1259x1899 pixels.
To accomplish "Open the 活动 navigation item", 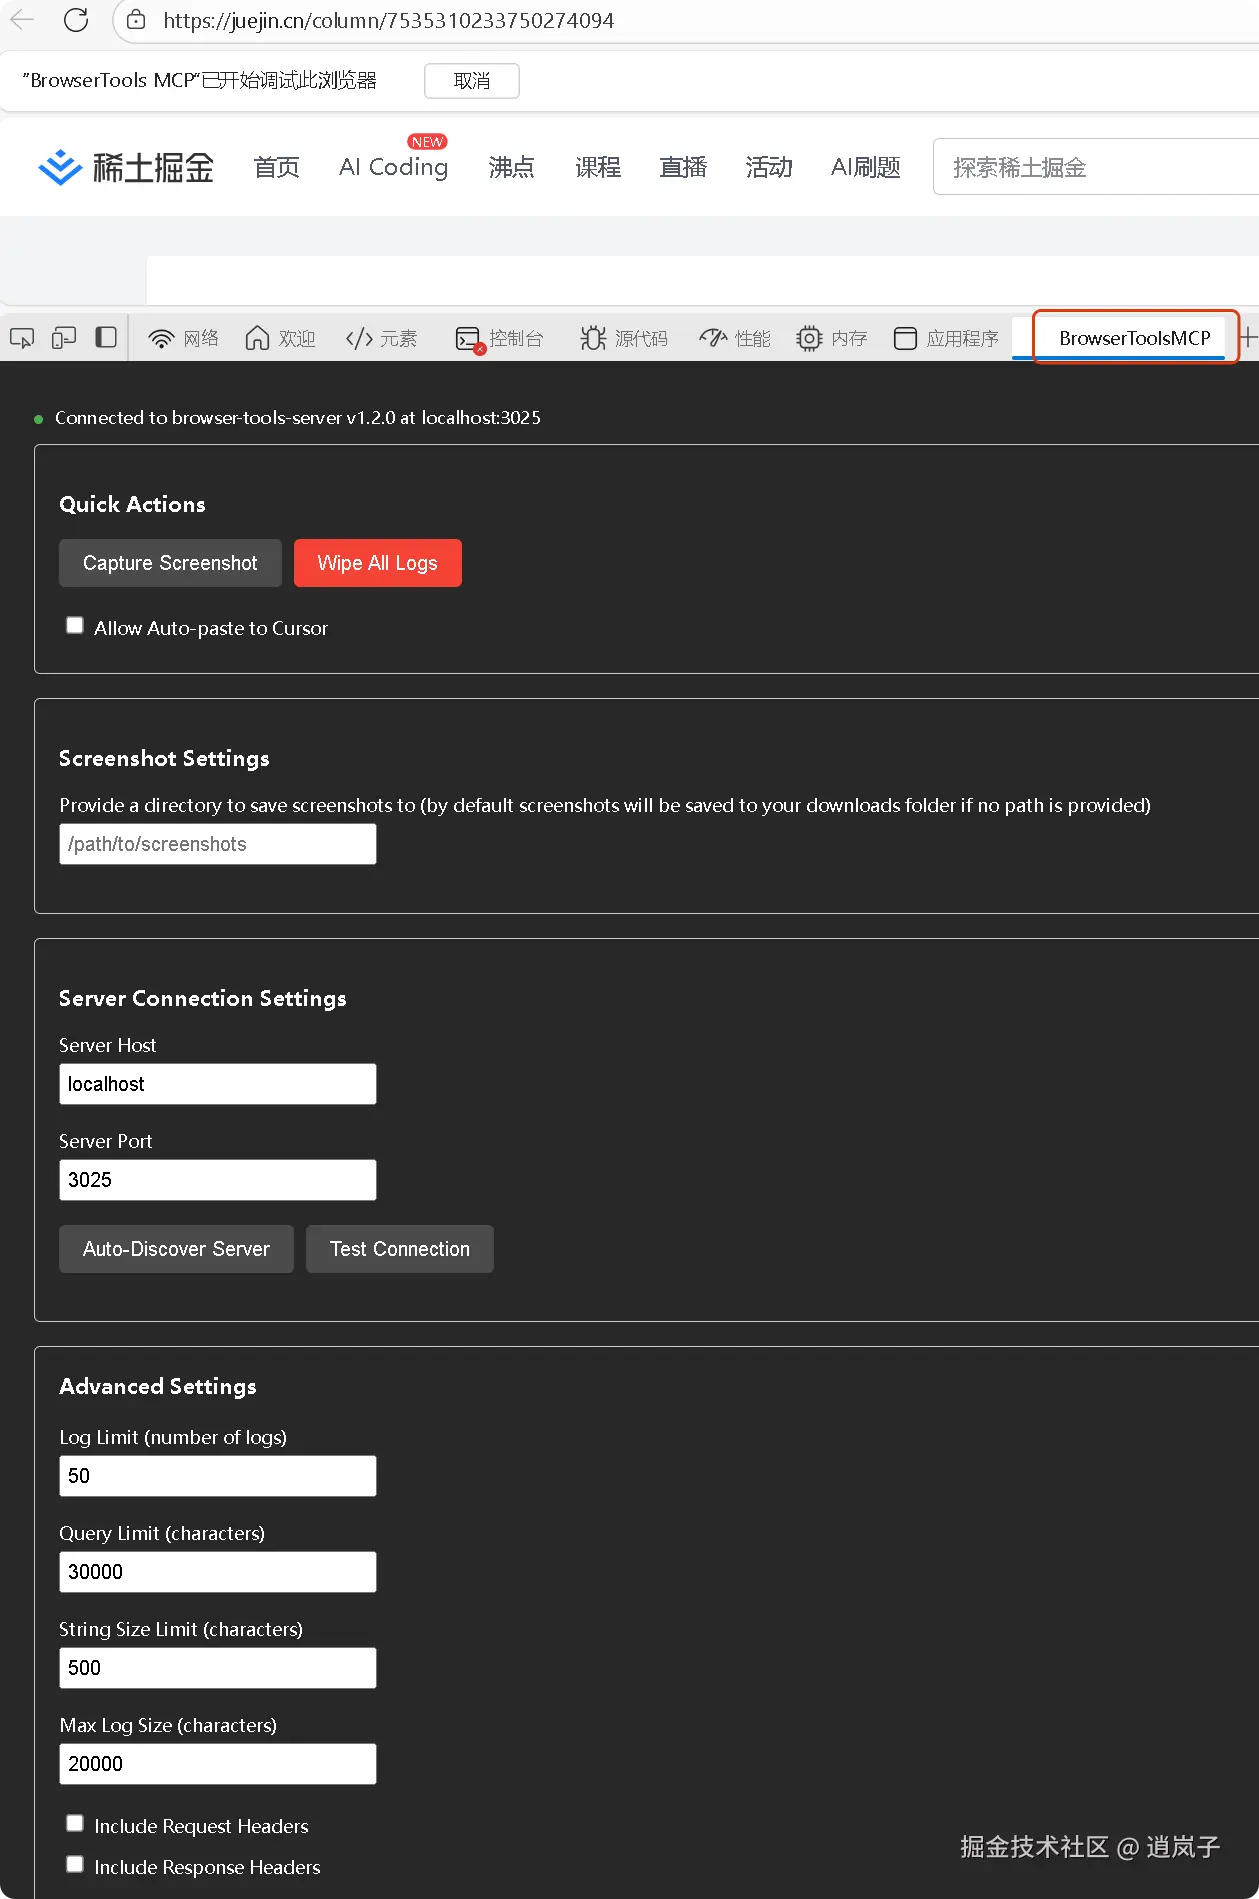I will click(x=769, y=167).
